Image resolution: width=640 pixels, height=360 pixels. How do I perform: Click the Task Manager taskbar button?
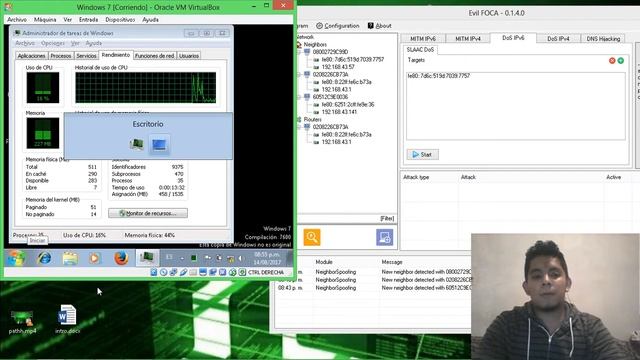[x=147, y=258]
